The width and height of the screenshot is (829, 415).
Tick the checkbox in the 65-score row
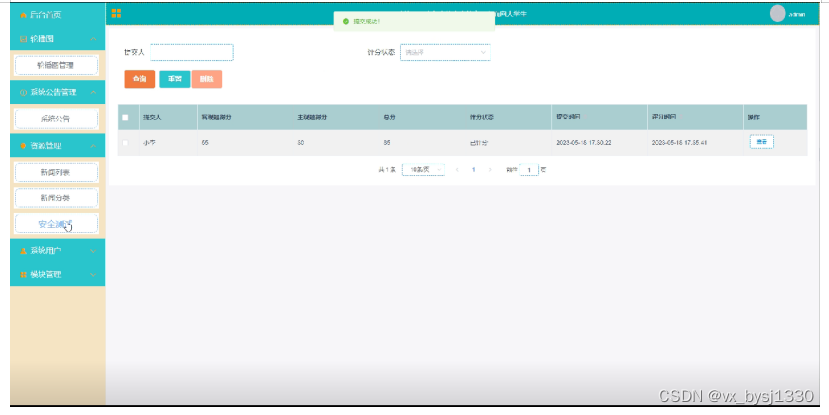pos(125,143)
